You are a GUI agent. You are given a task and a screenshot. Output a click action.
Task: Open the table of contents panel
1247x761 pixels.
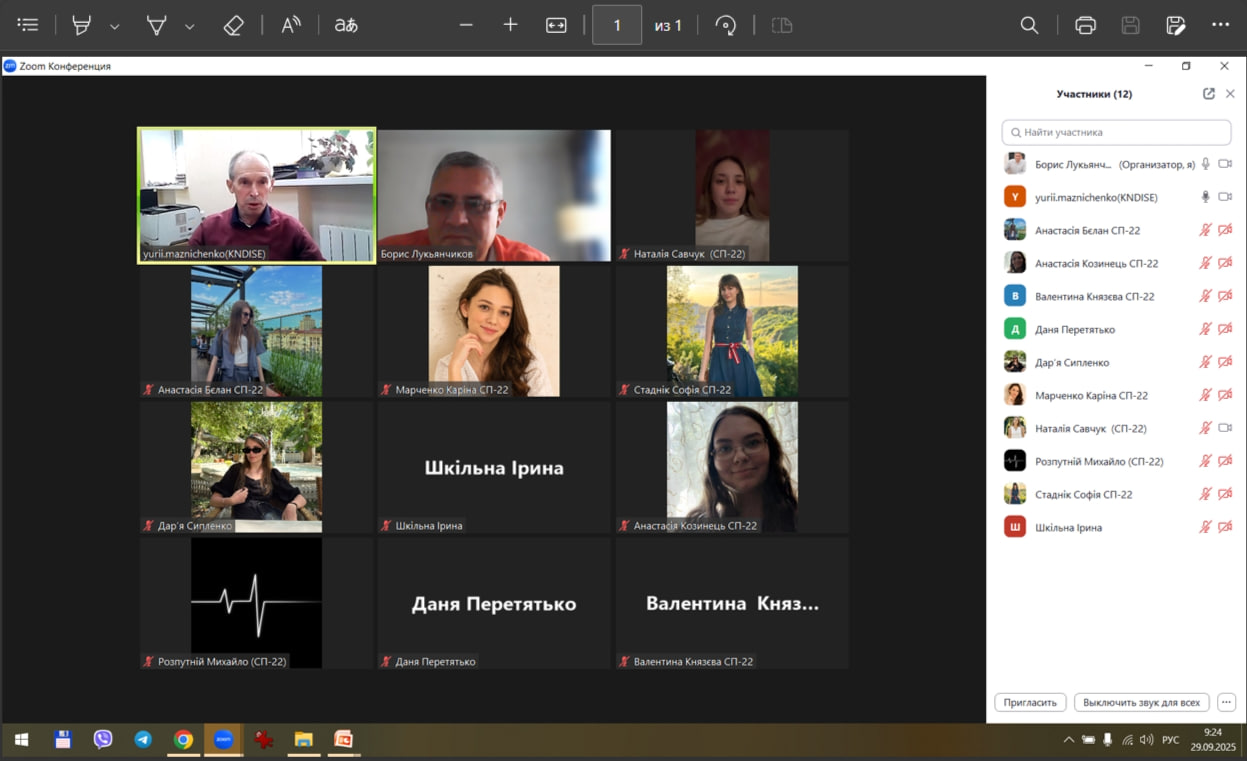coord(28,25)
